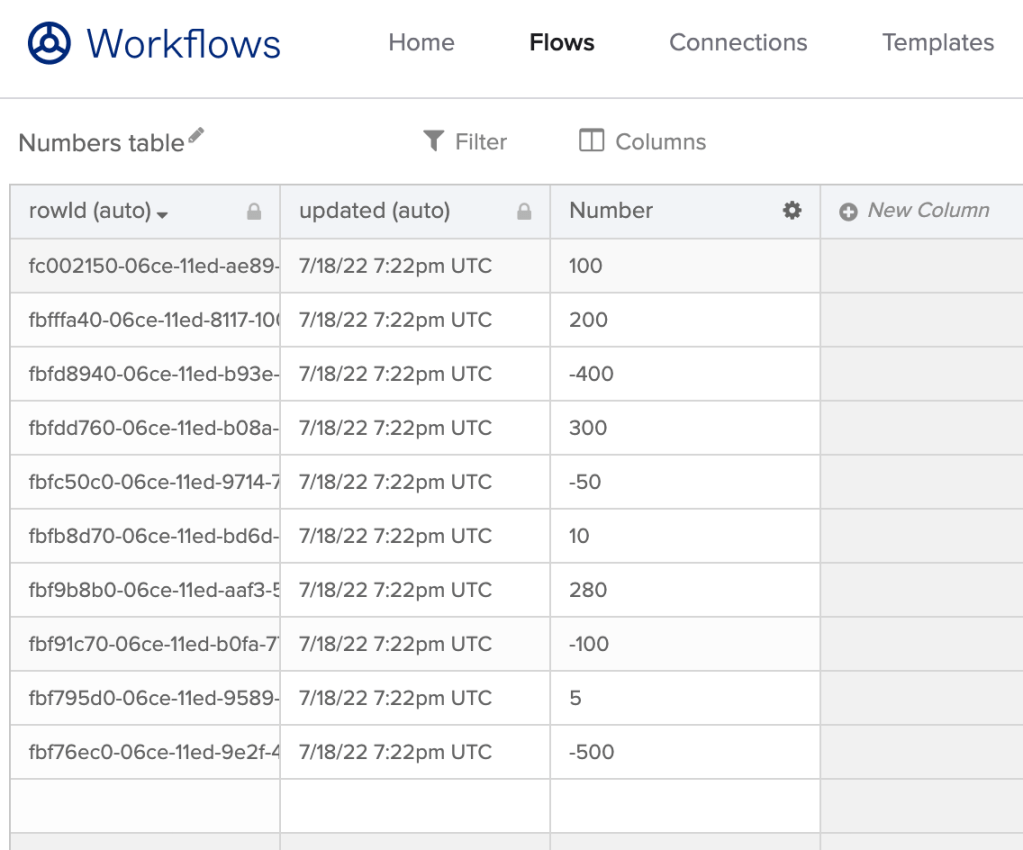This screenshot has width=1023, height=850.
Task: Open the Home tab
Action: [421, 43]
